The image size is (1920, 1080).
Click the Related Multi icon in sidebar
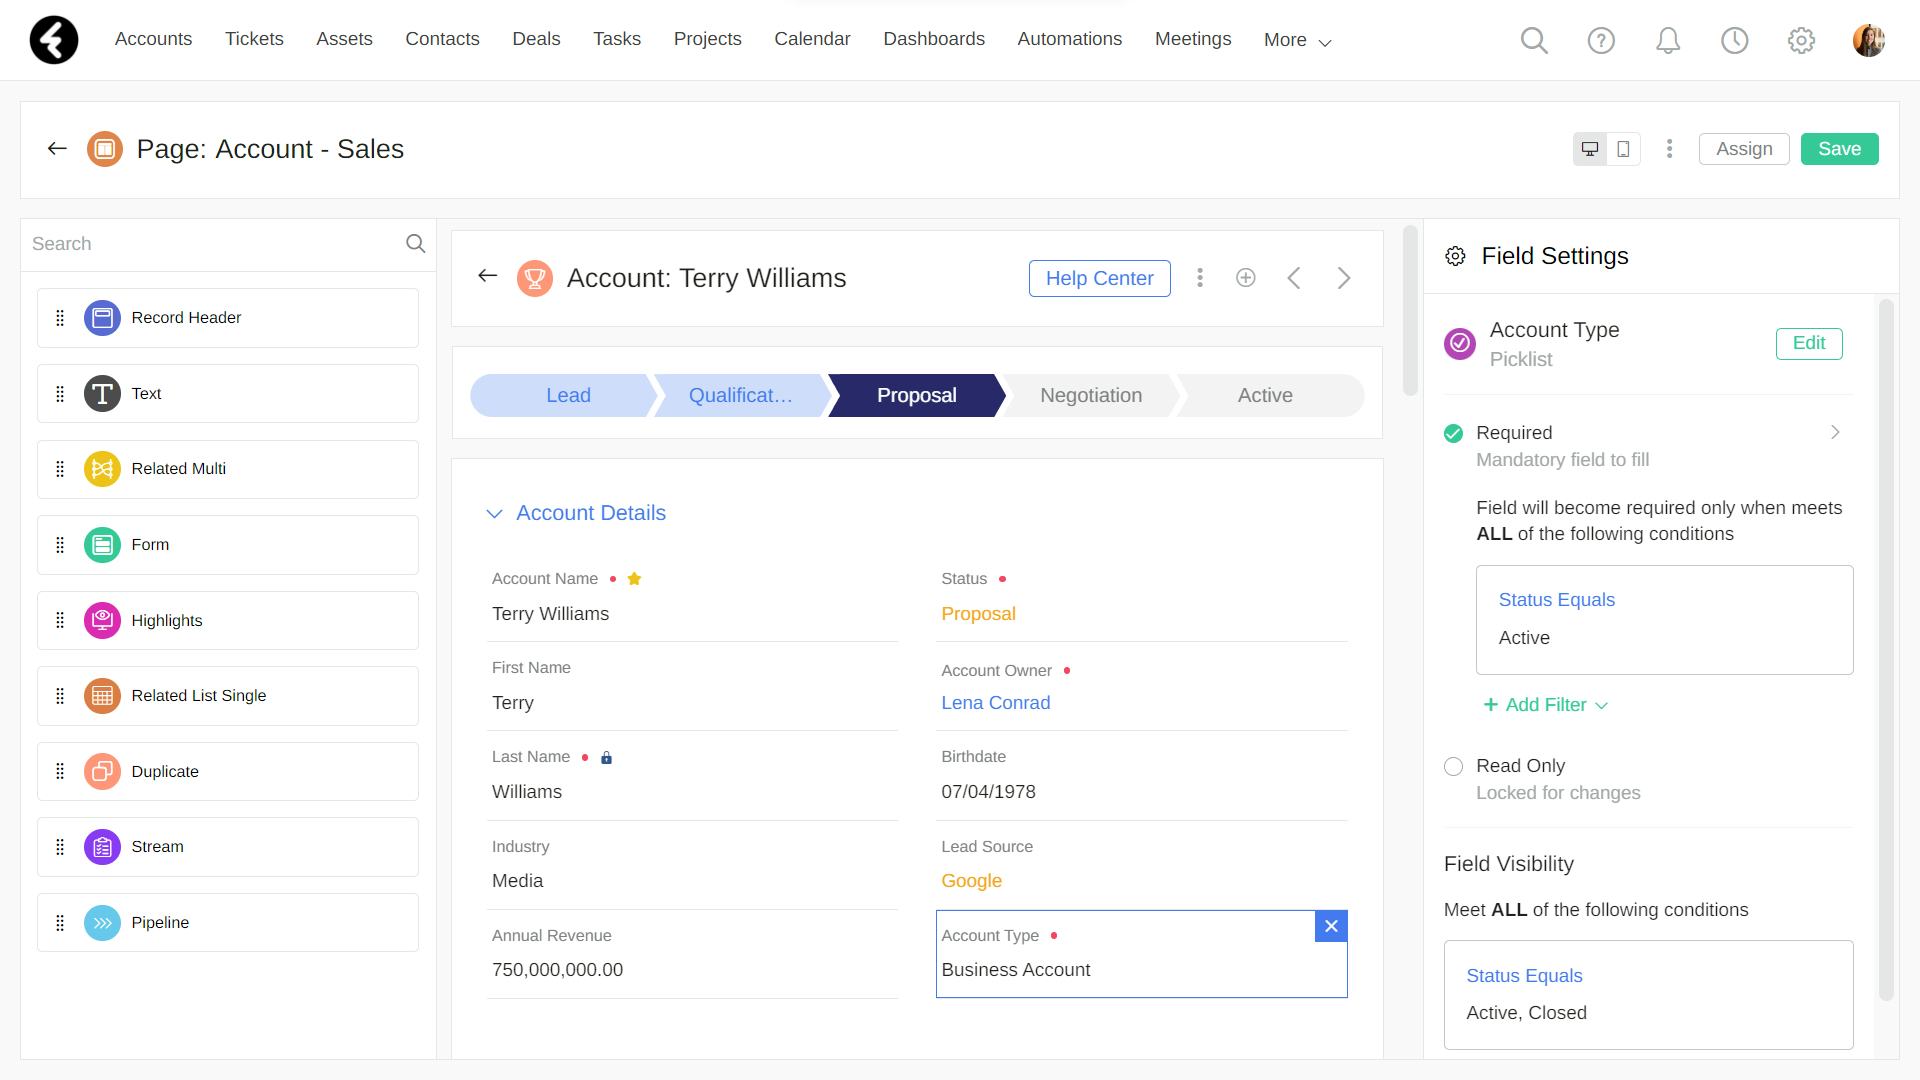tap(102, 468)
